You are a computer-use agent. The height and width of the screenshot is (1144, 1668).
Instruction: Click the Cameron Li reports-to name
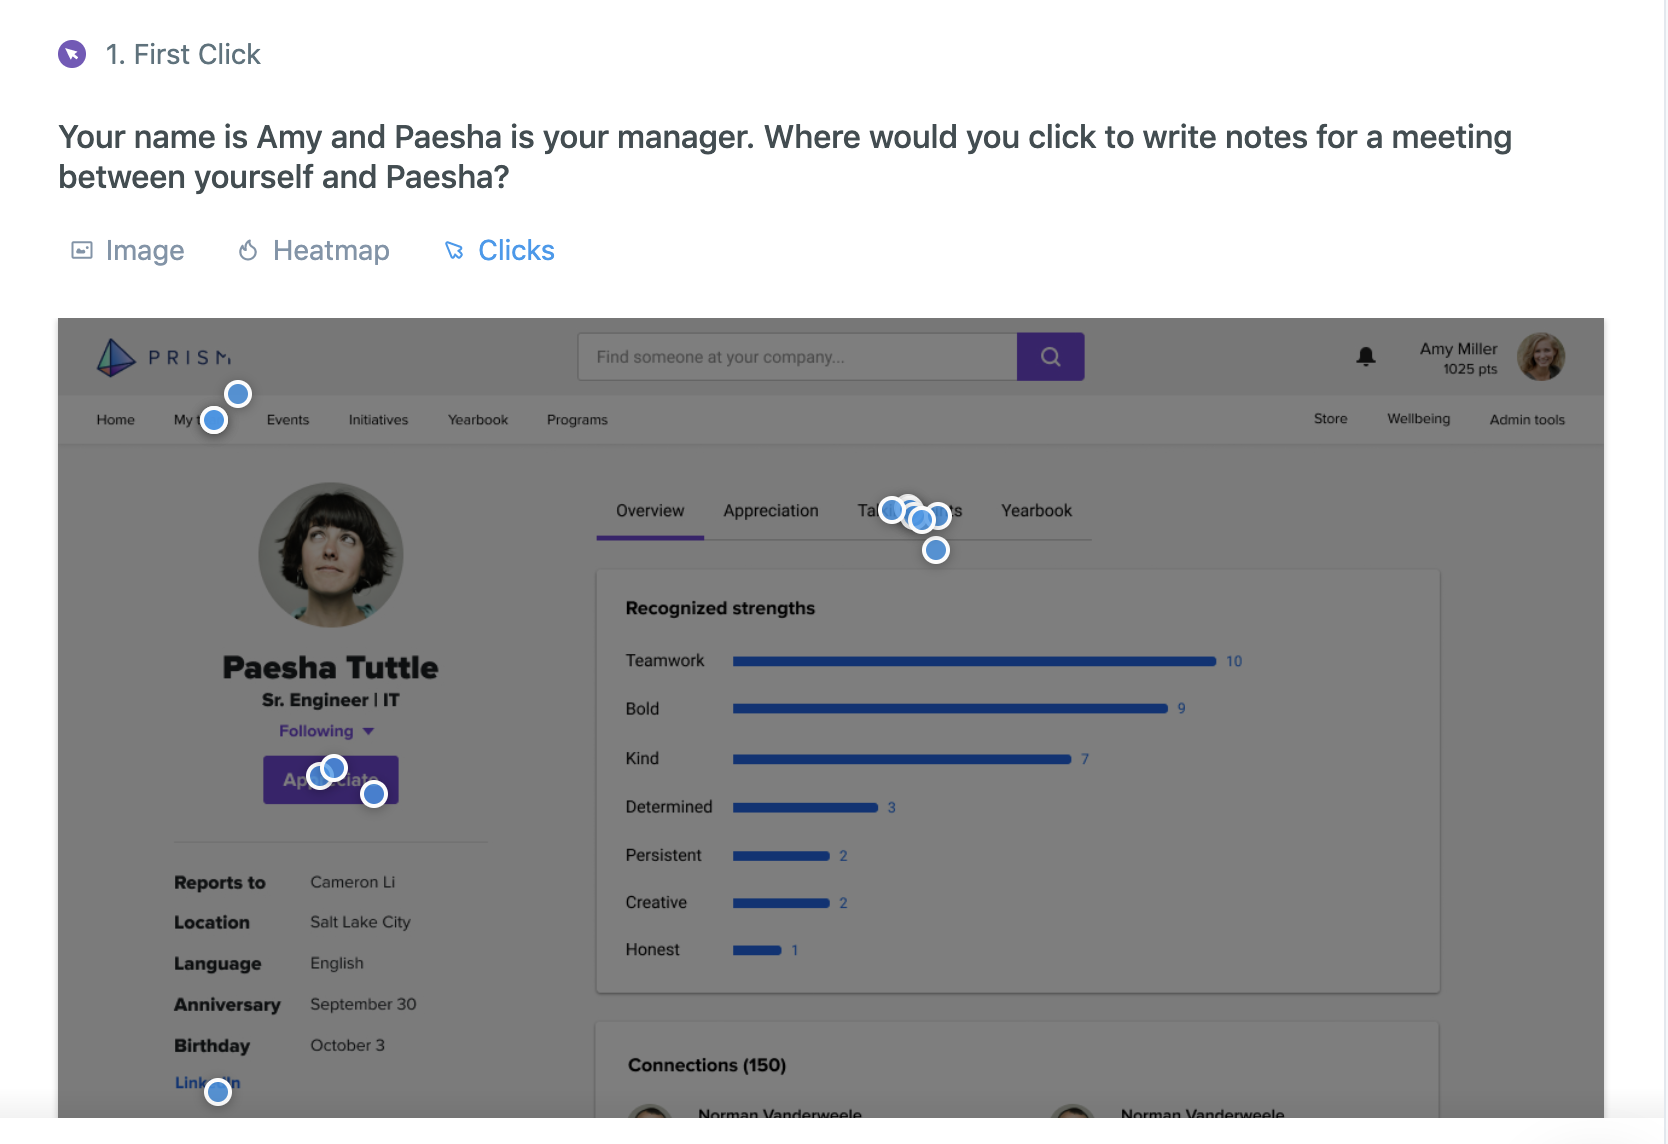point(353,882)
